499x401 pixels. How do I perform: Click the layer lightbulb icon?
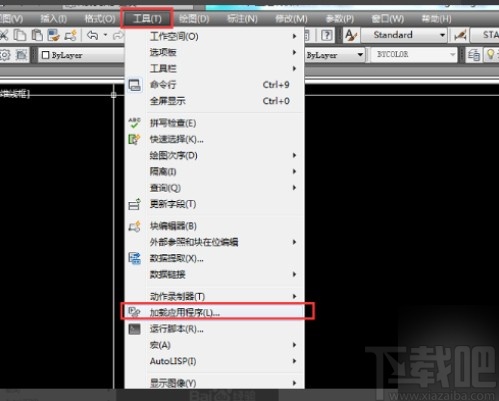click(x=490, y=54)
